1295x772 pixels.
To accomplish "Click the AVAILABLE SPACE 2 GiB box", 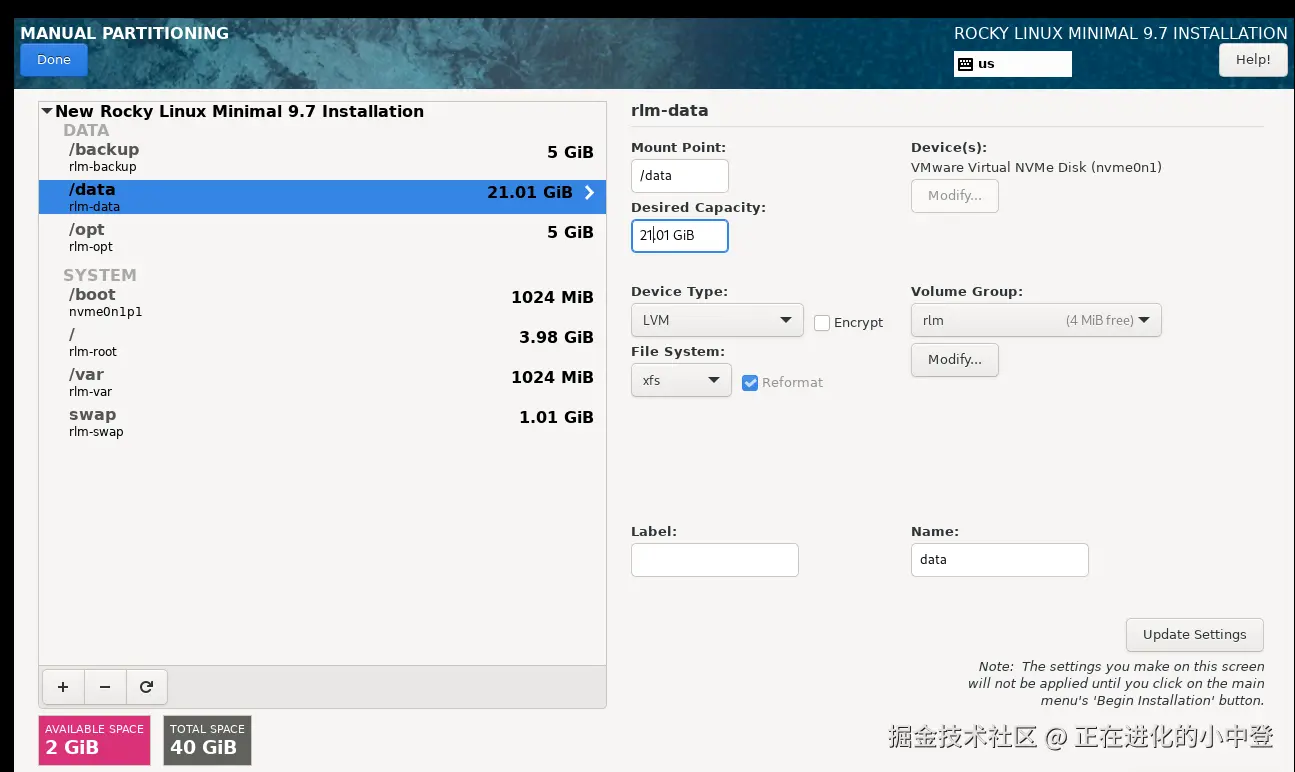I will tap(95, 740).
